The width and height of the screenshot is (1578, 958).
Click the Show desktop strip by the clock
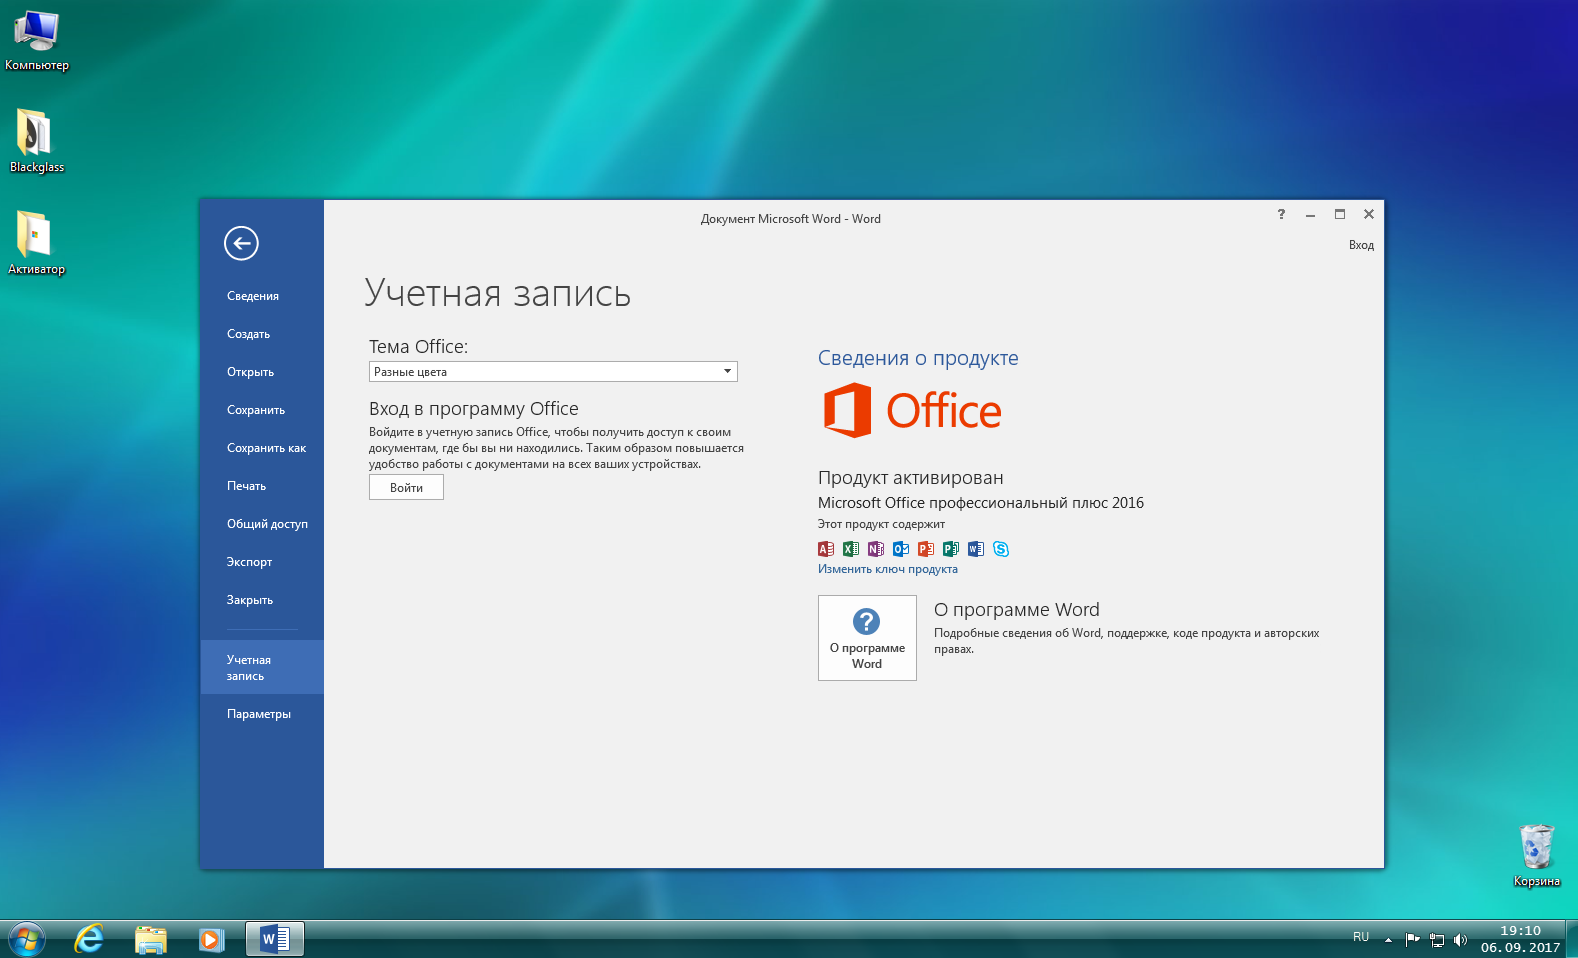[1571, 939]
